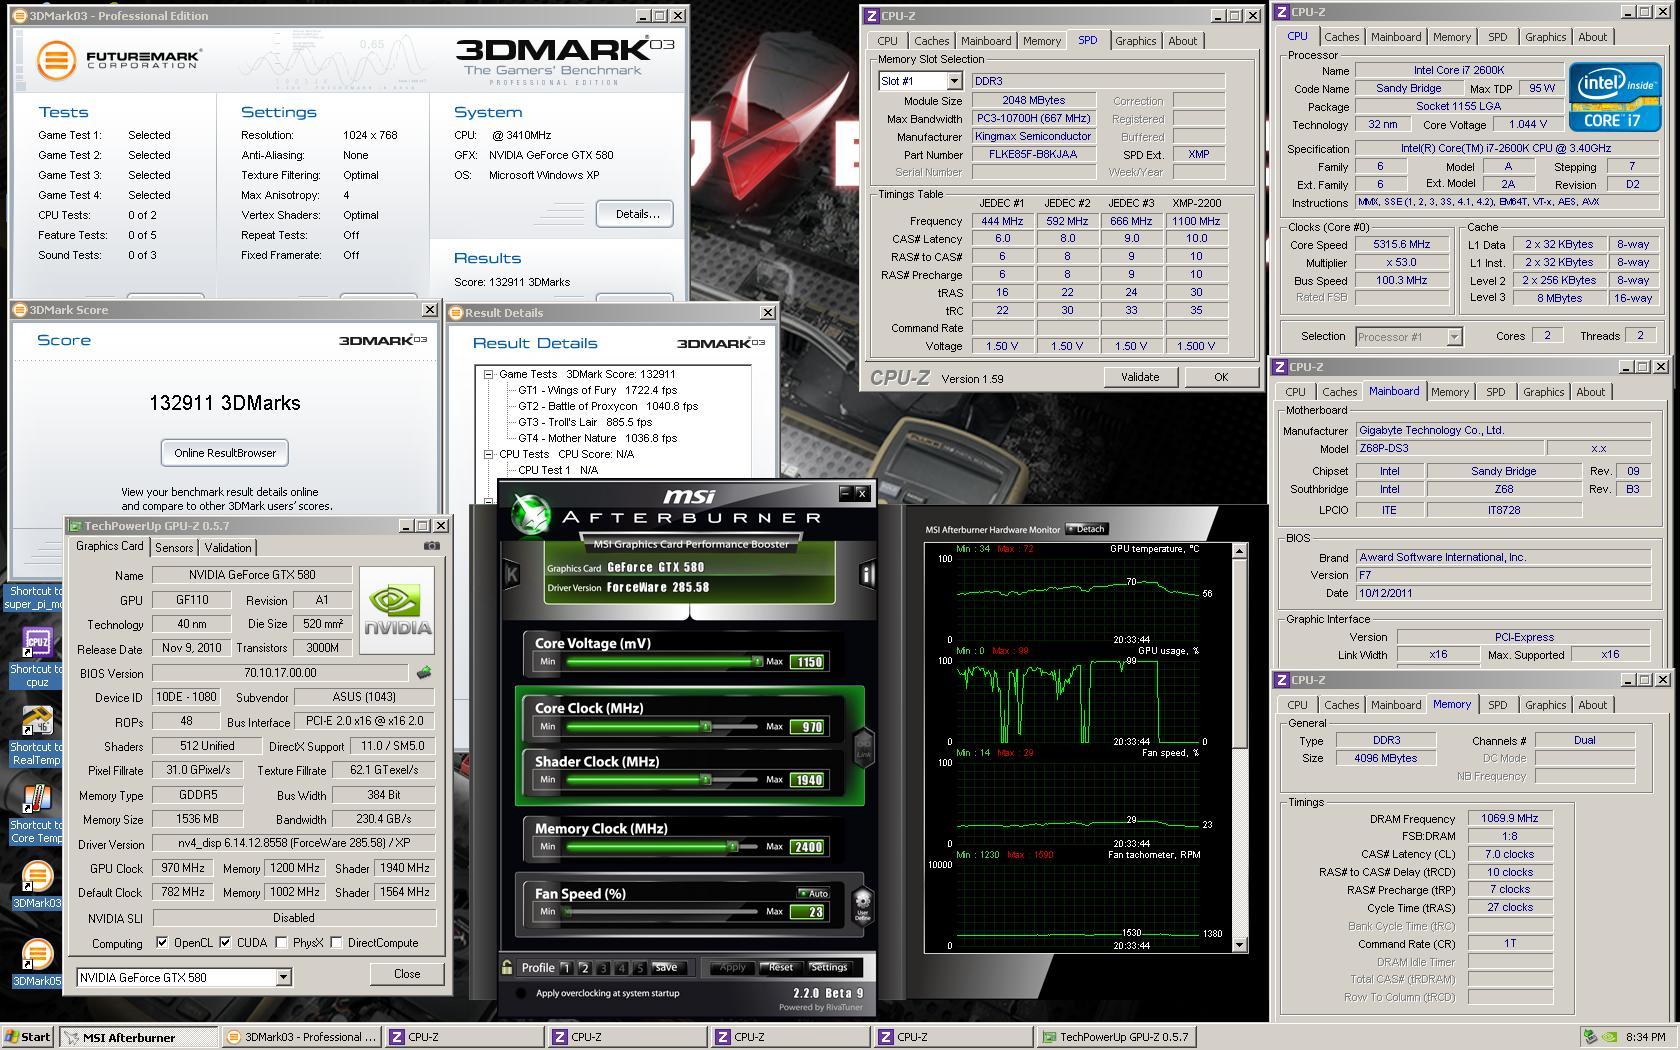Click the GPU-Z screenshot camera icon

[x=431, y=546]
